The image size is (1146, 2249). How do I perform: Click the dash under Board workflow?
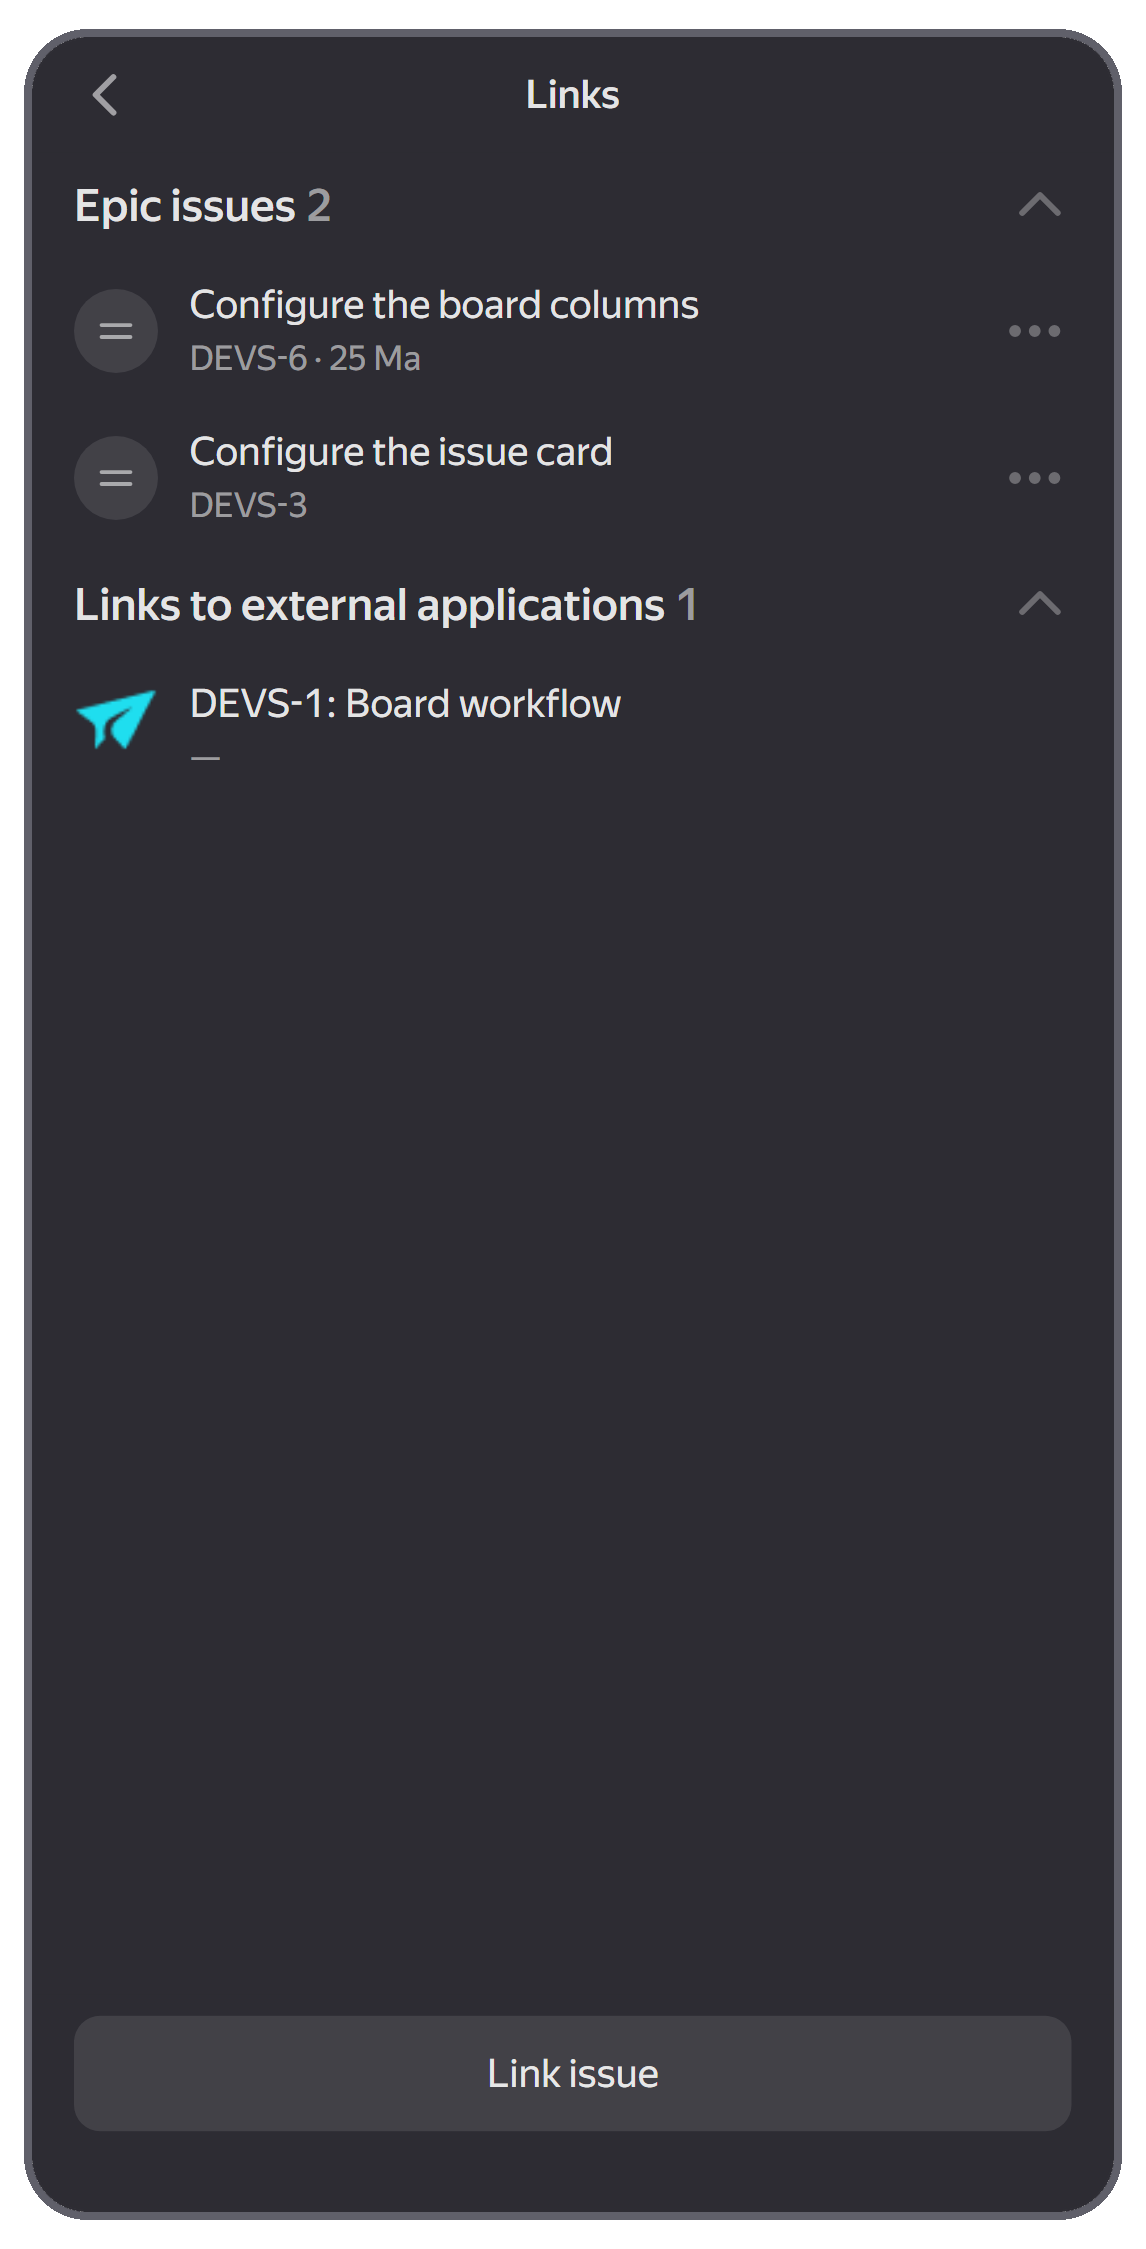pyautogui.click(x=205, y=758)
